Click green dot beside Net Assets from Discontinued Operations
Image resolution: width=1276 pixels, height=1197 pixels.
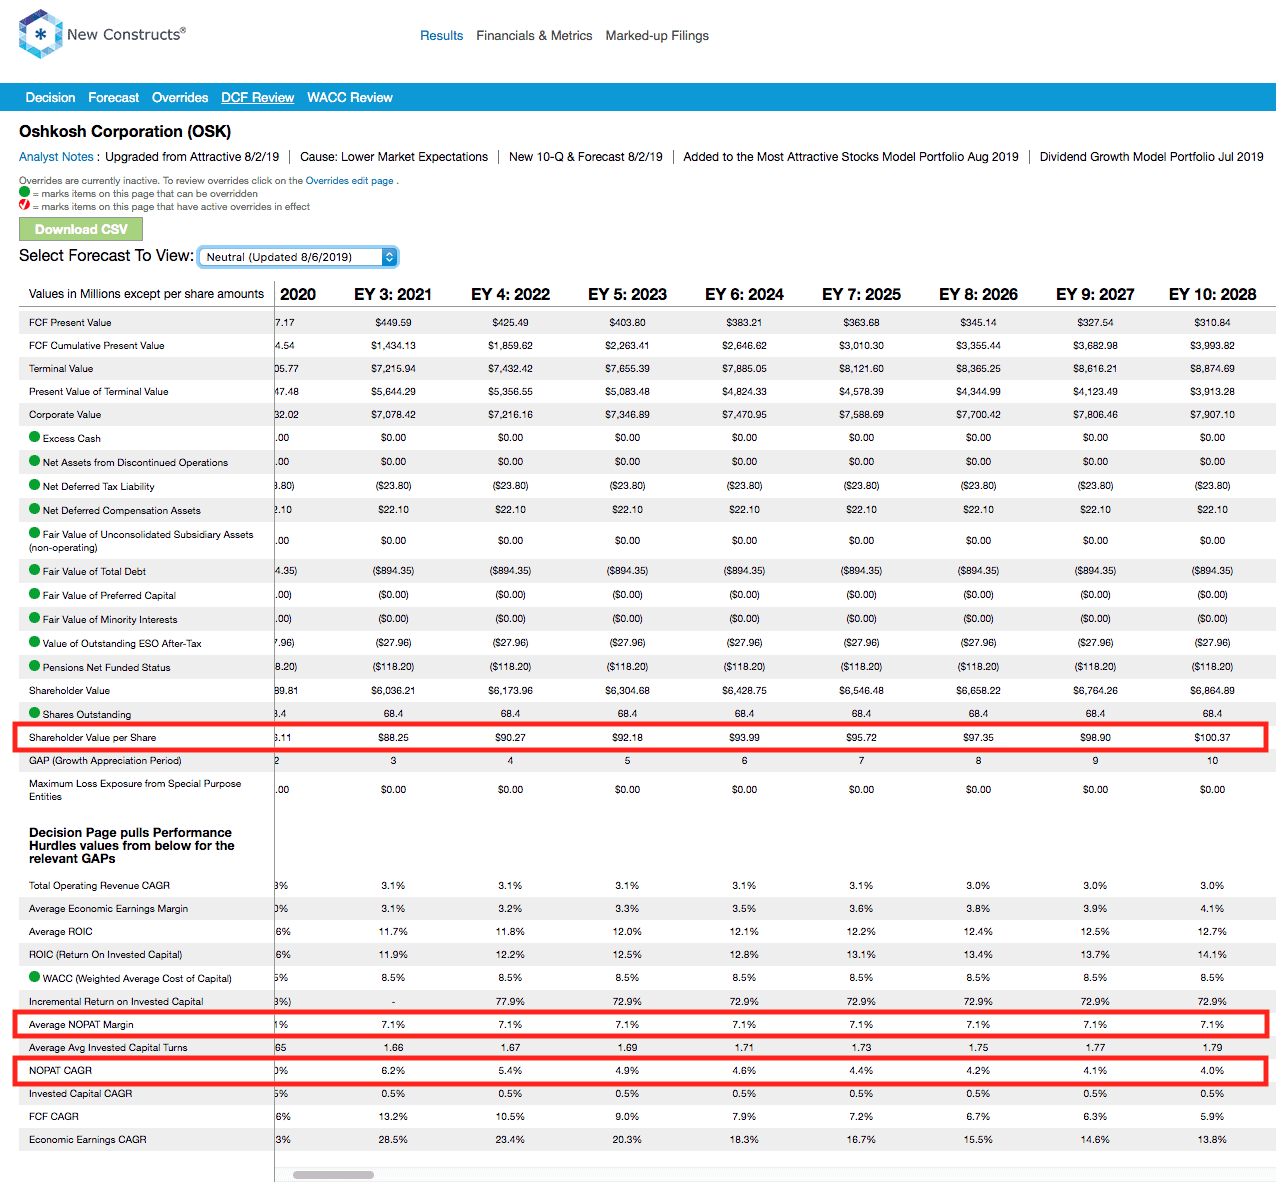tap(35, 461)
